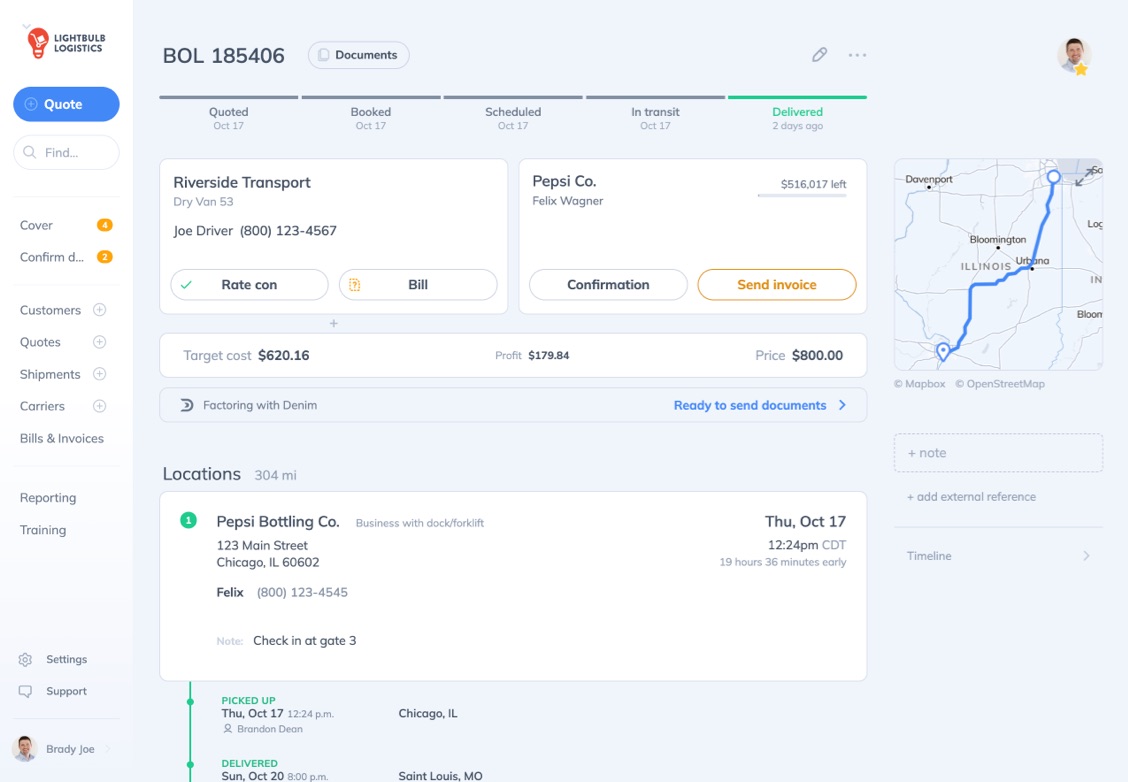Viewport: 1128px width, 782px height.
Task: Open Ready to send documents chevron
Action: (x=842, y=405)
